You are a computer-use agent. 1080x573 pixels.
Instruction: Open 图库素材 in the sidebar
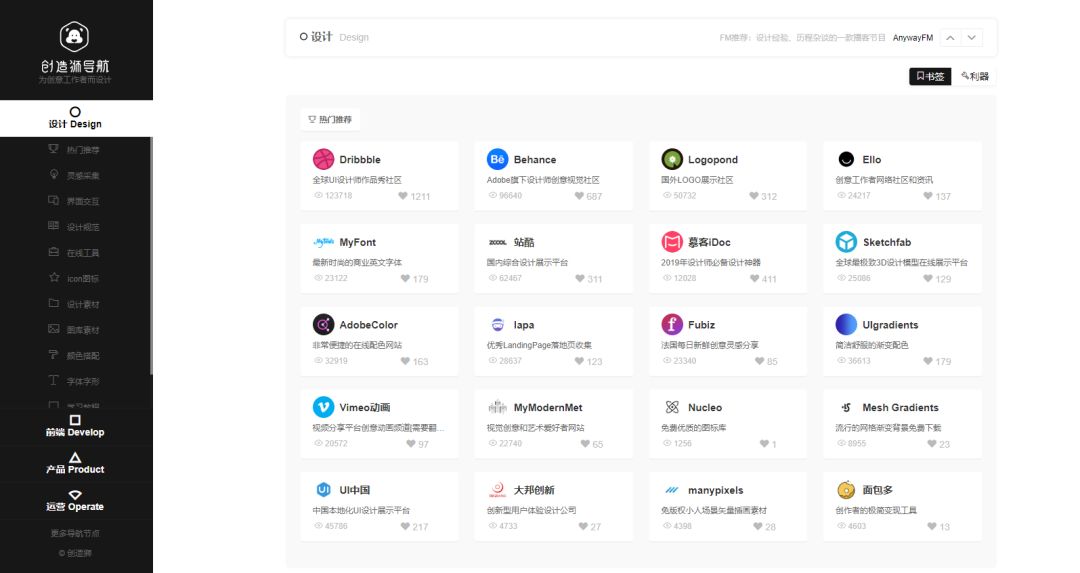[74, 330]
